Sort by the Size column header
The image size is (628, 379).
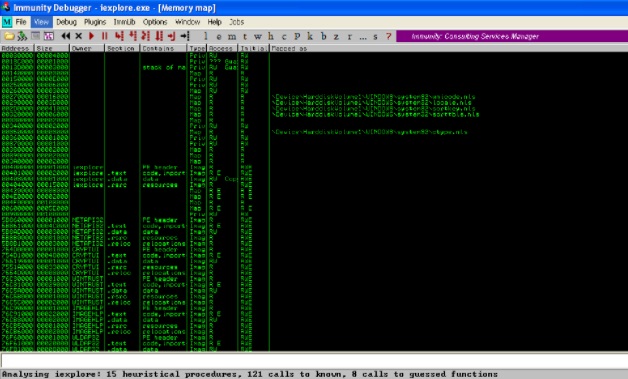[52, 48]
